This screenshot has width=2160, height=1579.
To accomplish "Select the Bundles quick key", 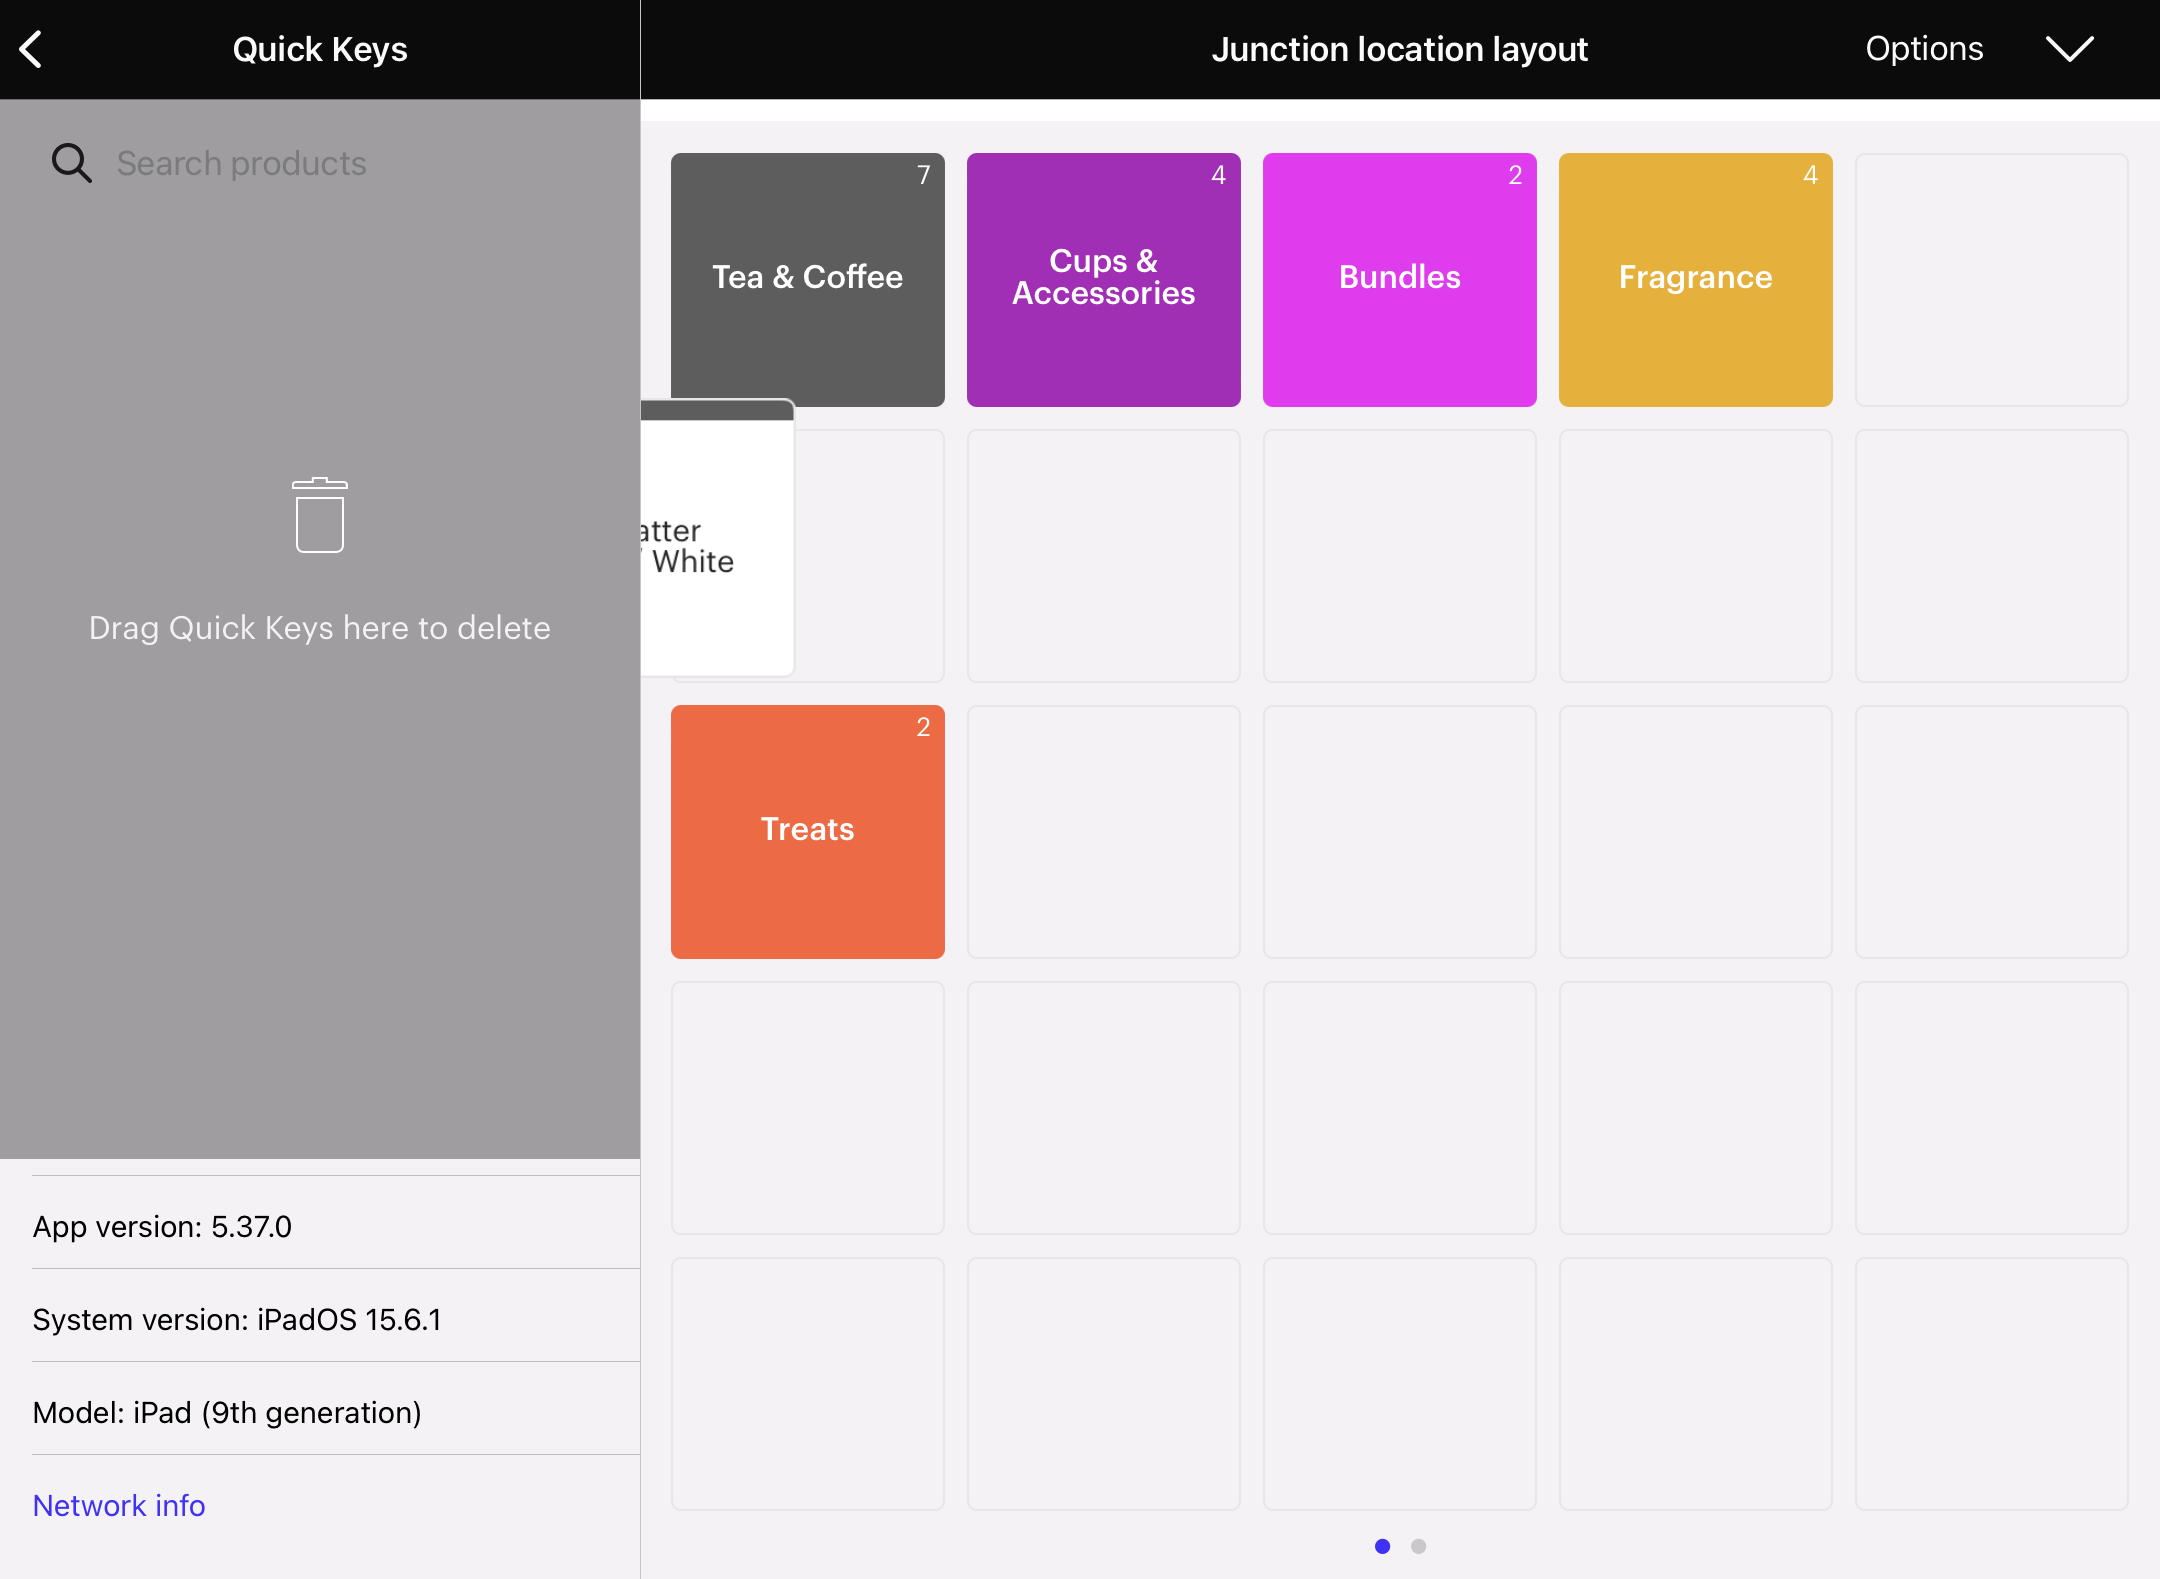I will click(1399, 278).
